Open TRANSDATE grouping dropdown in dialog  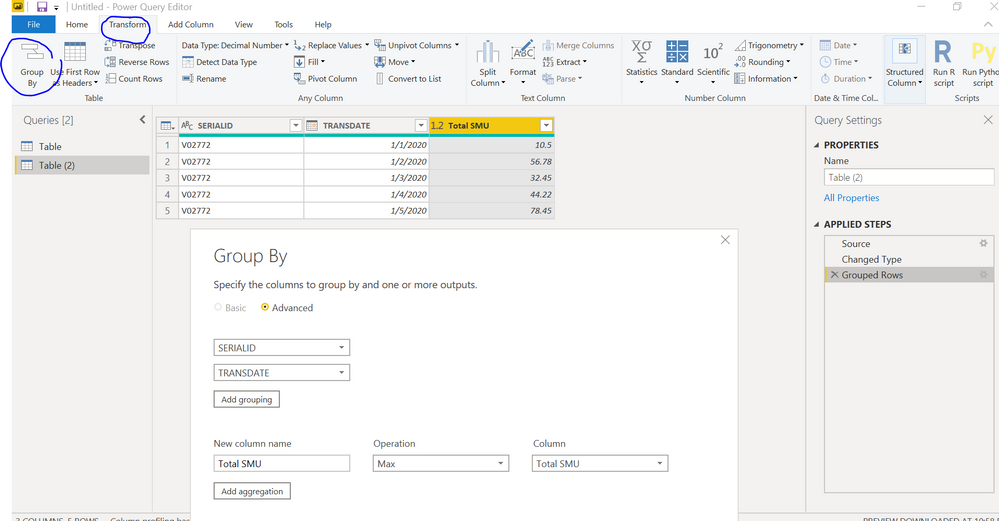pyautogui.click(x=282, y=373)
